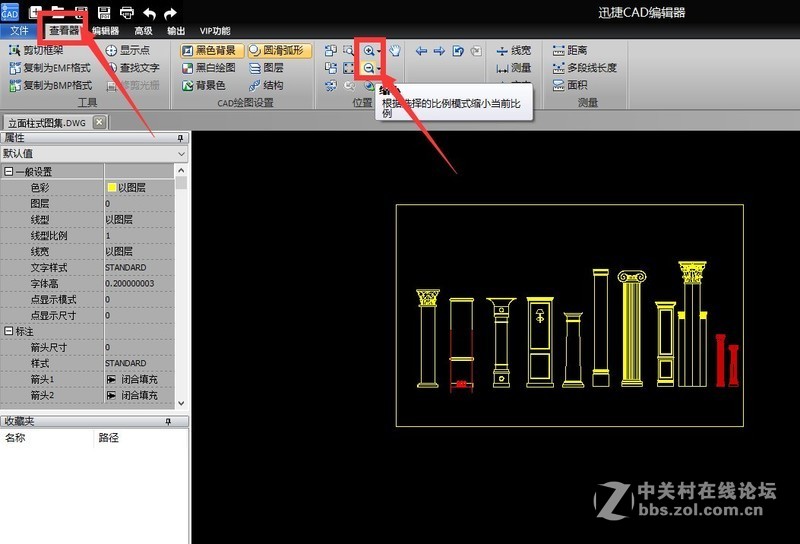Click the zoom window magnifier icon
Viewport: 800px width, 544px height.
click(x=349, y=51)
